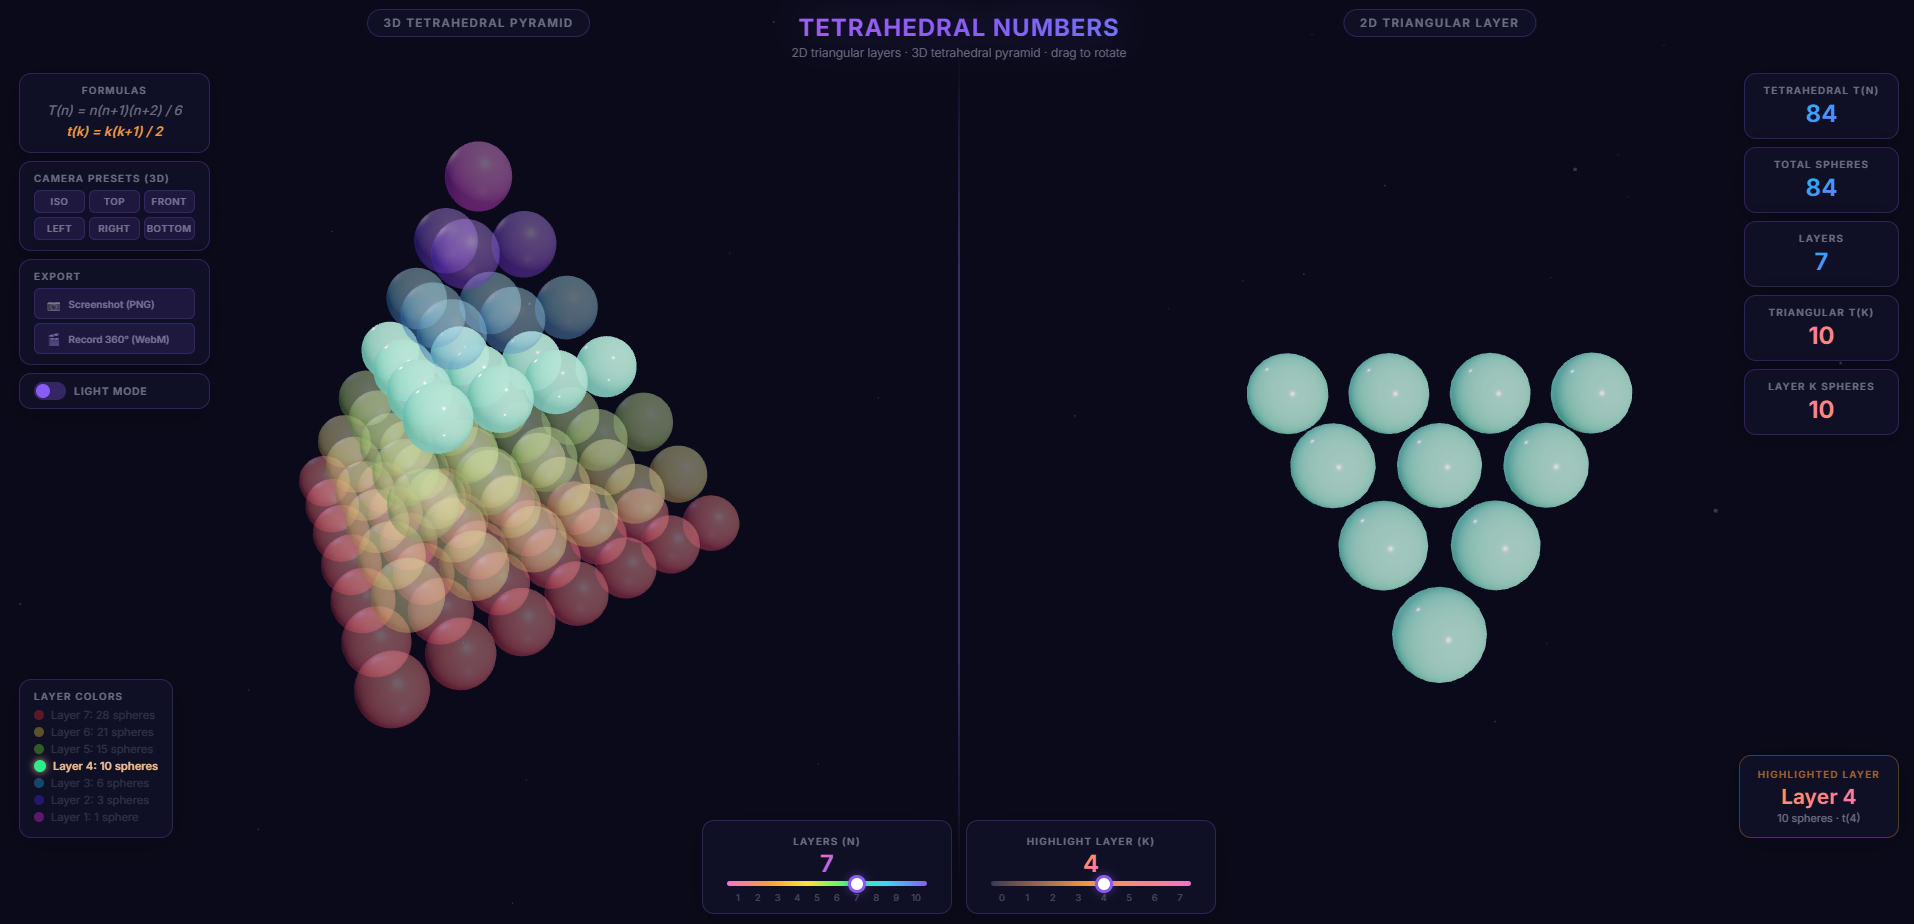Select 'Layer 7: 28 spheres' in legend
The width and height of the screenshot is (1914, 924).
click(x=96, y=715)
